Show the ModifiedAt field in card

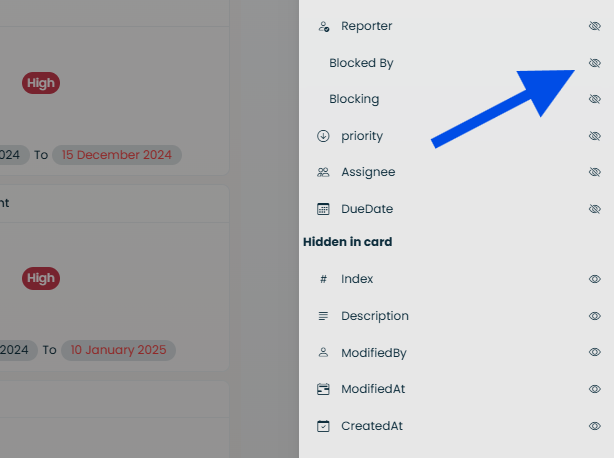[x=594, y=389]
